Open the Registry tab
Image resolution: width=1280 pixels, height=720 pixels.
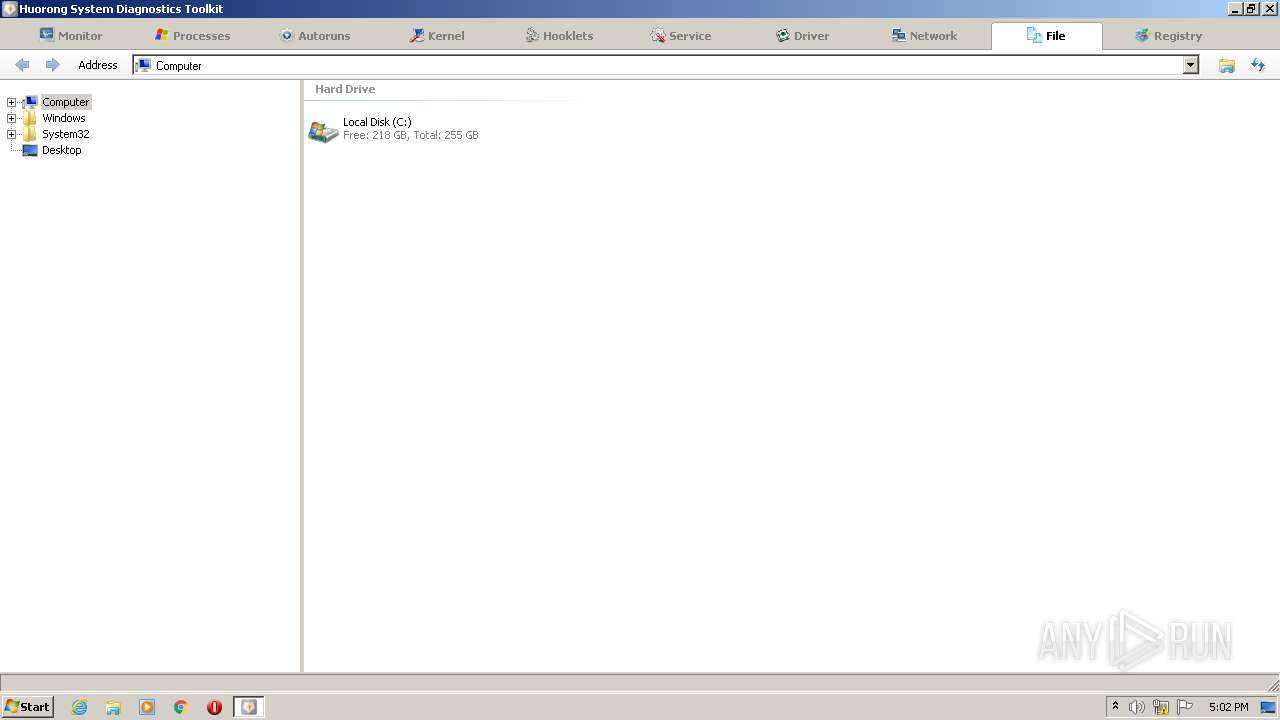(x=1168, y=36)
